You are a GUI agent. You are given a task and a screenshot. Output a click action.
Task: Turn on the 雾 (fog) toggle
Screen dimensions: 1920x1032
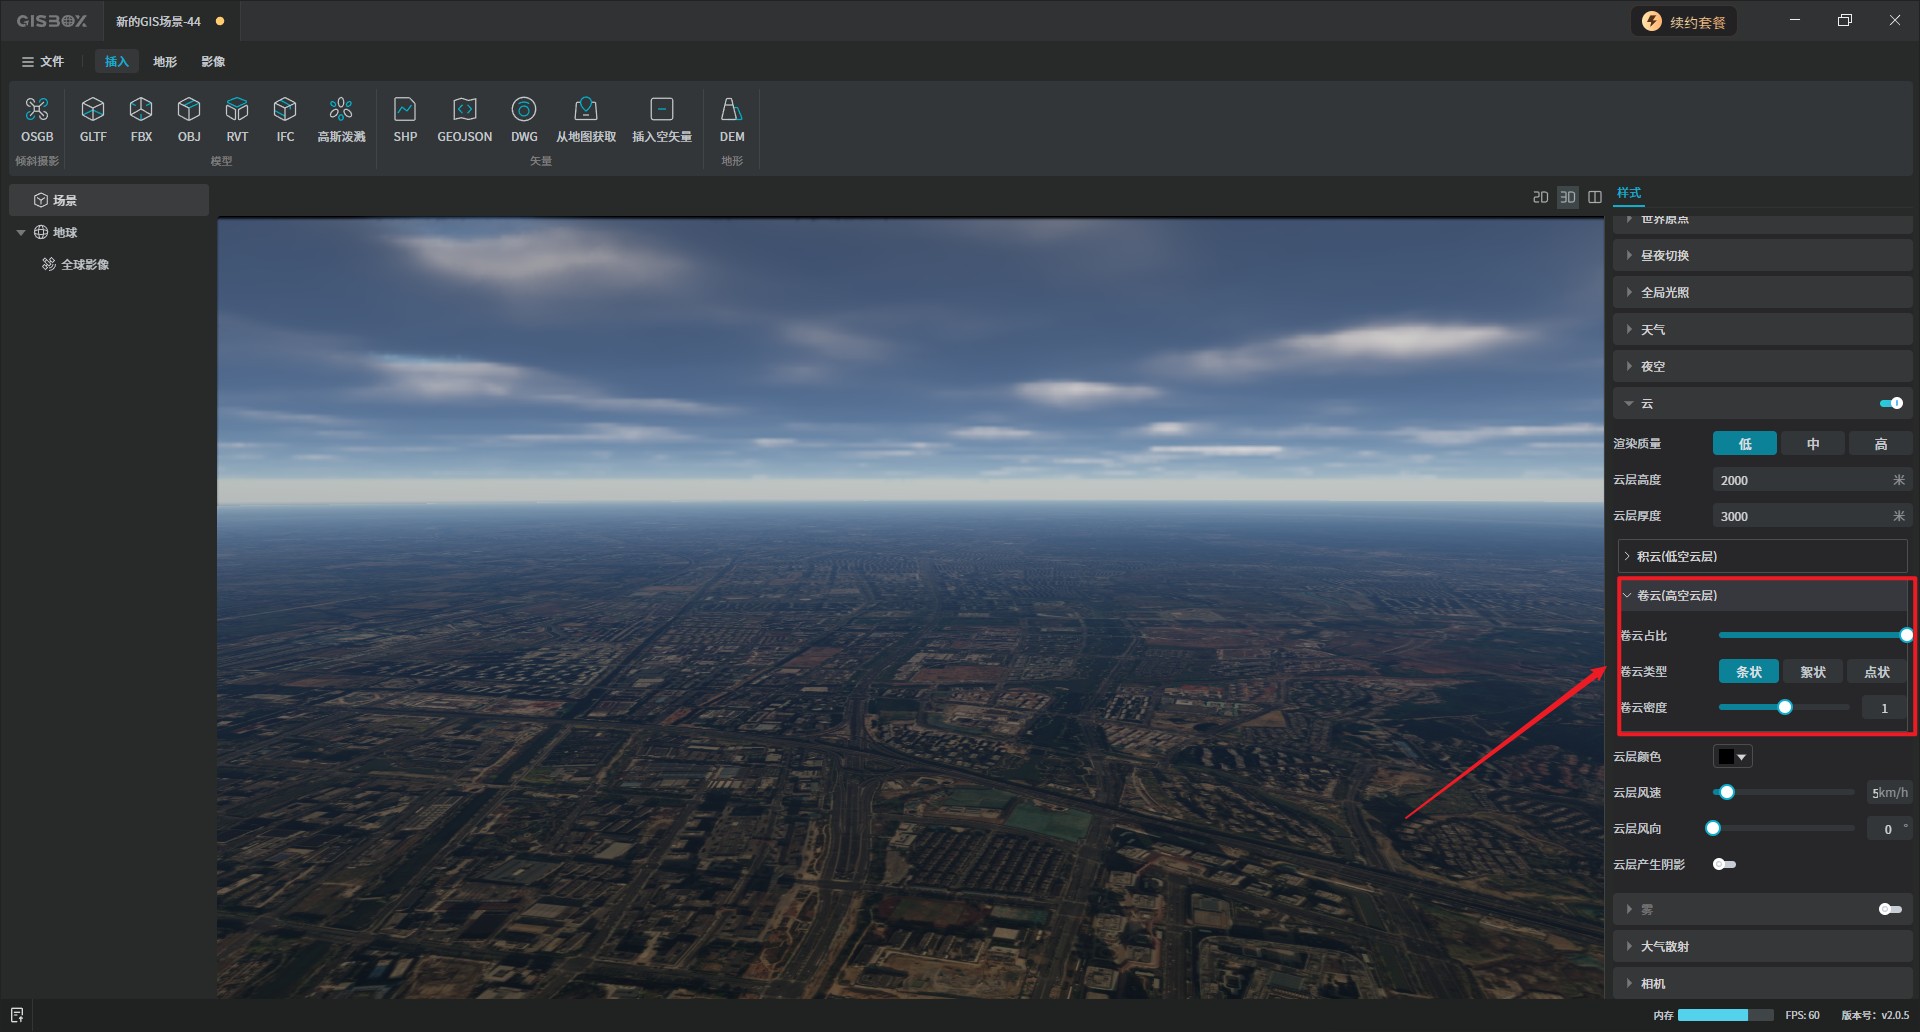point(1890,909)
